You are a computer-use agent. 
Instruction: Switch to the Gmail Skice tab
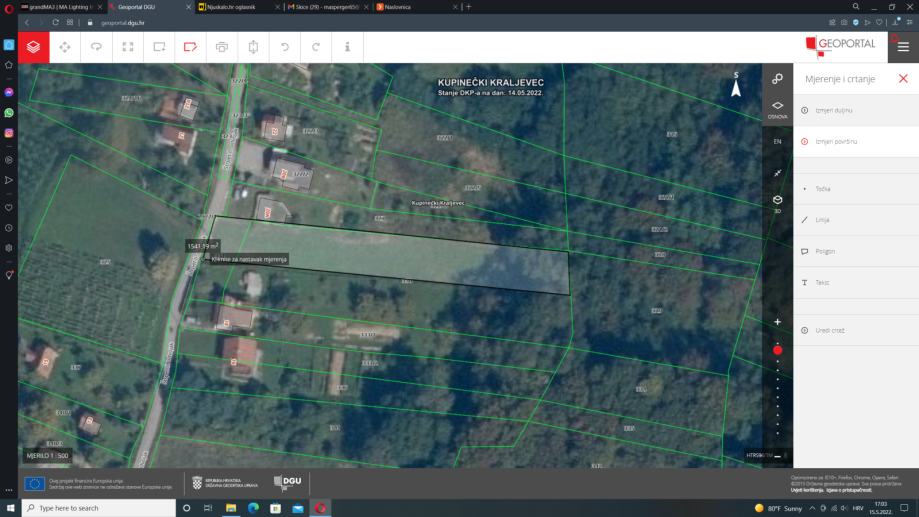point(326,7)
